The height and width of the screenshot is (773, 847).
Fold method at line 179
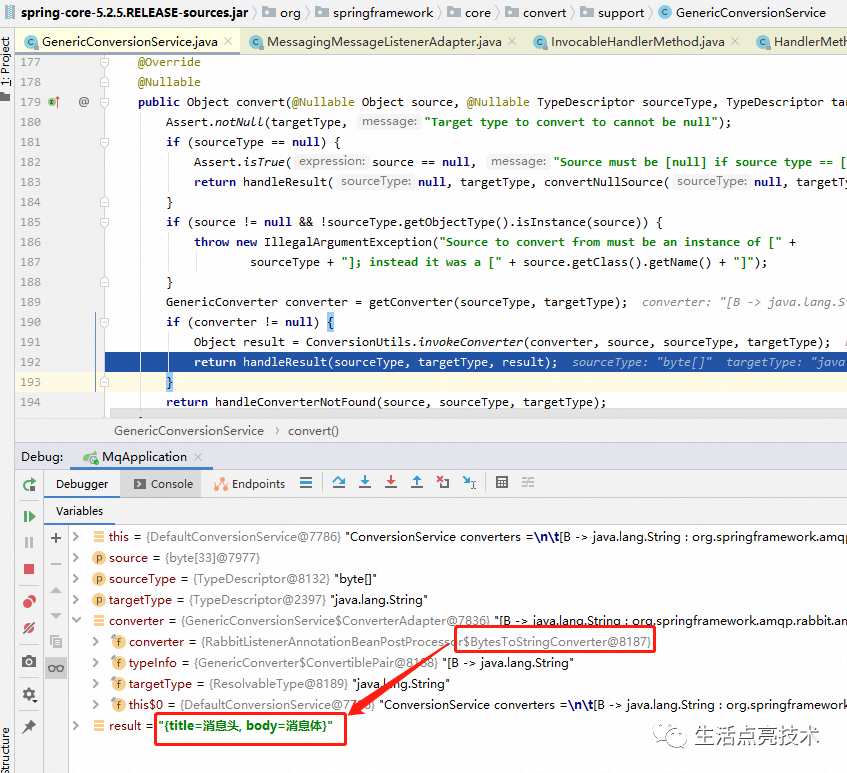pyautogui.click(x=104, y=102)
